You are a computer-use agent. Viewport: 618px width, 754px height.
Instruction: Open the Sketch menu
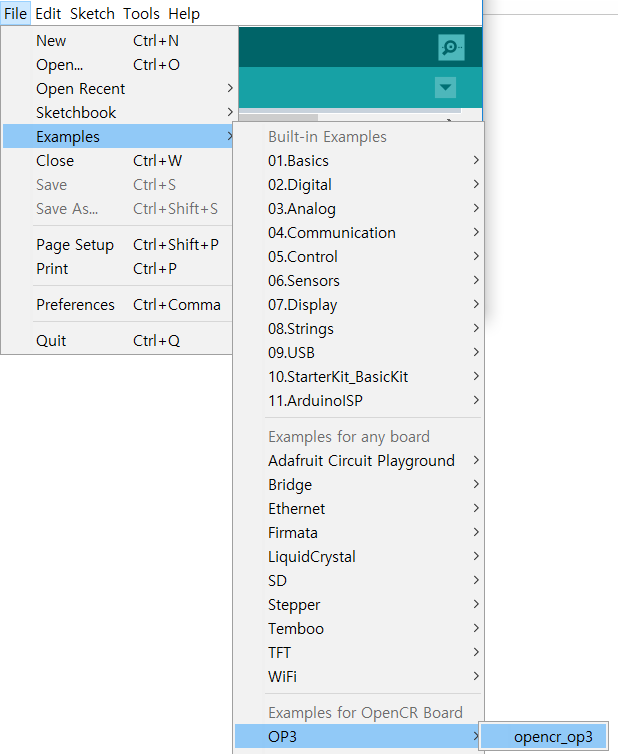(92, 13)
